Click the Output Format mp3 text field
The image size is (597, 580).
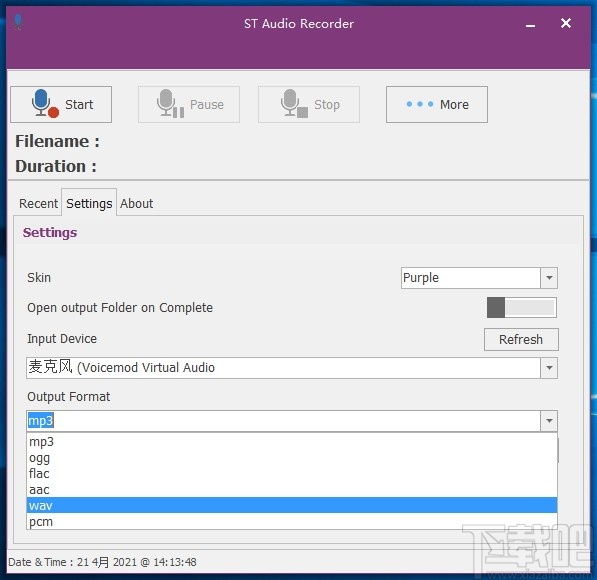click(283, 421)
